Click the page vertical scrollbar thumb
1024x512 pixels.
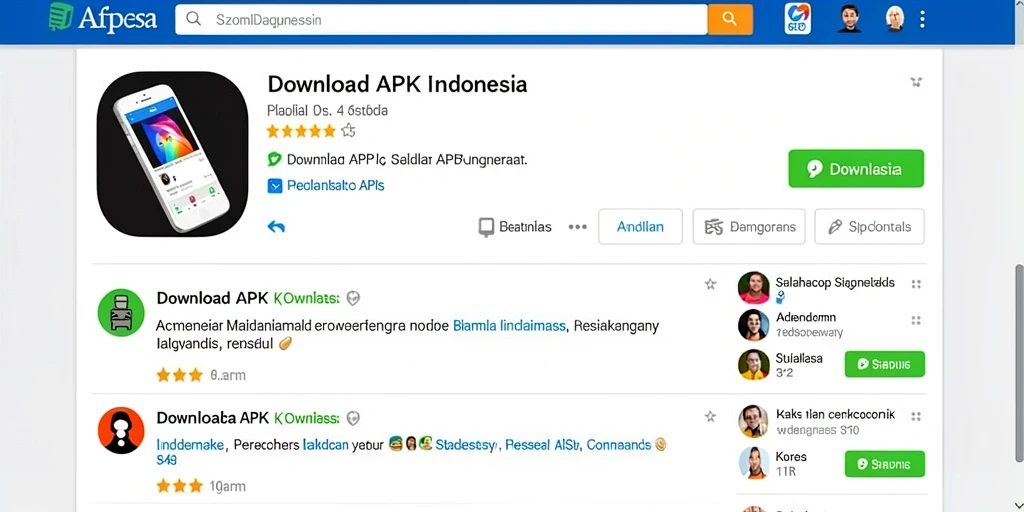[1019, 362]
